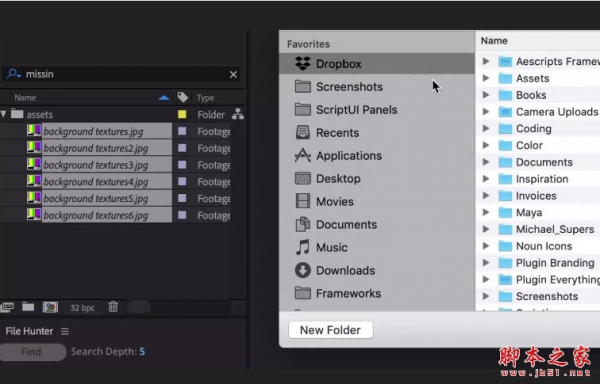Click lavender label swatch of background textures.jpg
The width and height of the screenshot is (600, 384).
(182, 131)
